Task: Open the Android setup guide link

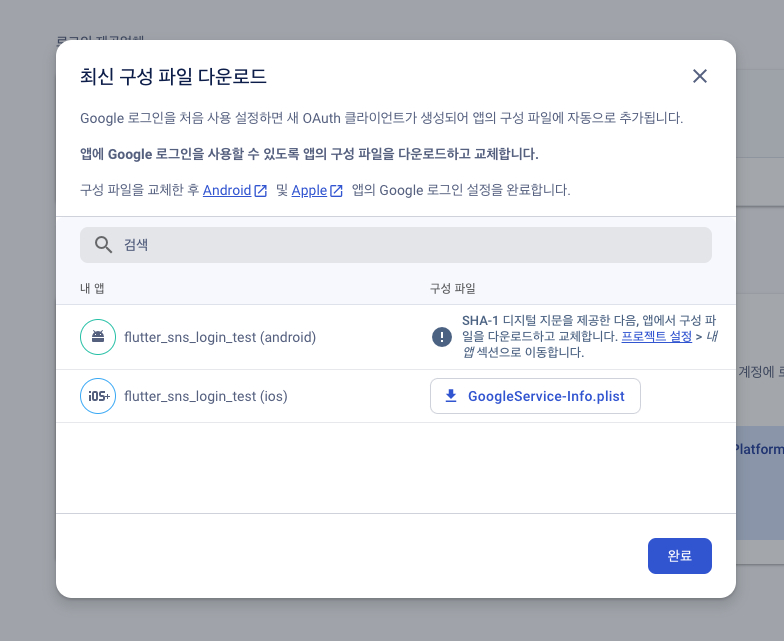Action: 227,190
